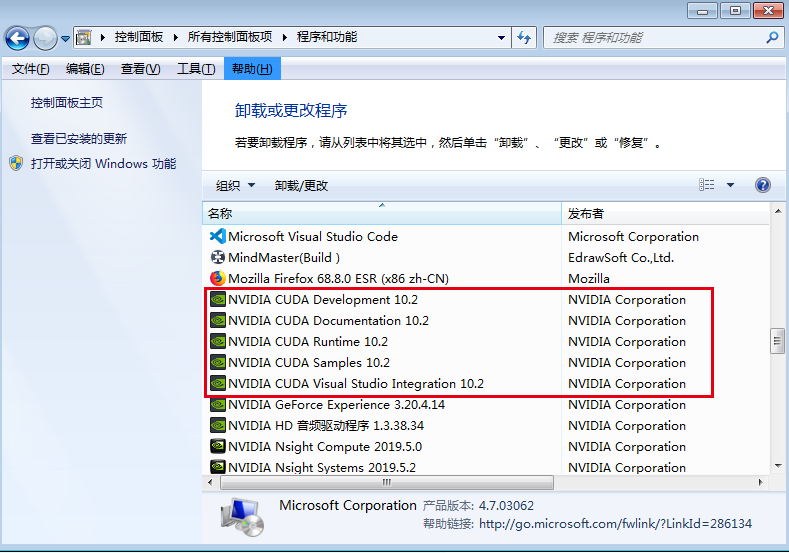
Task: Click the horizontal scrollbar left arrow
Action: click(x=210, y=482)
